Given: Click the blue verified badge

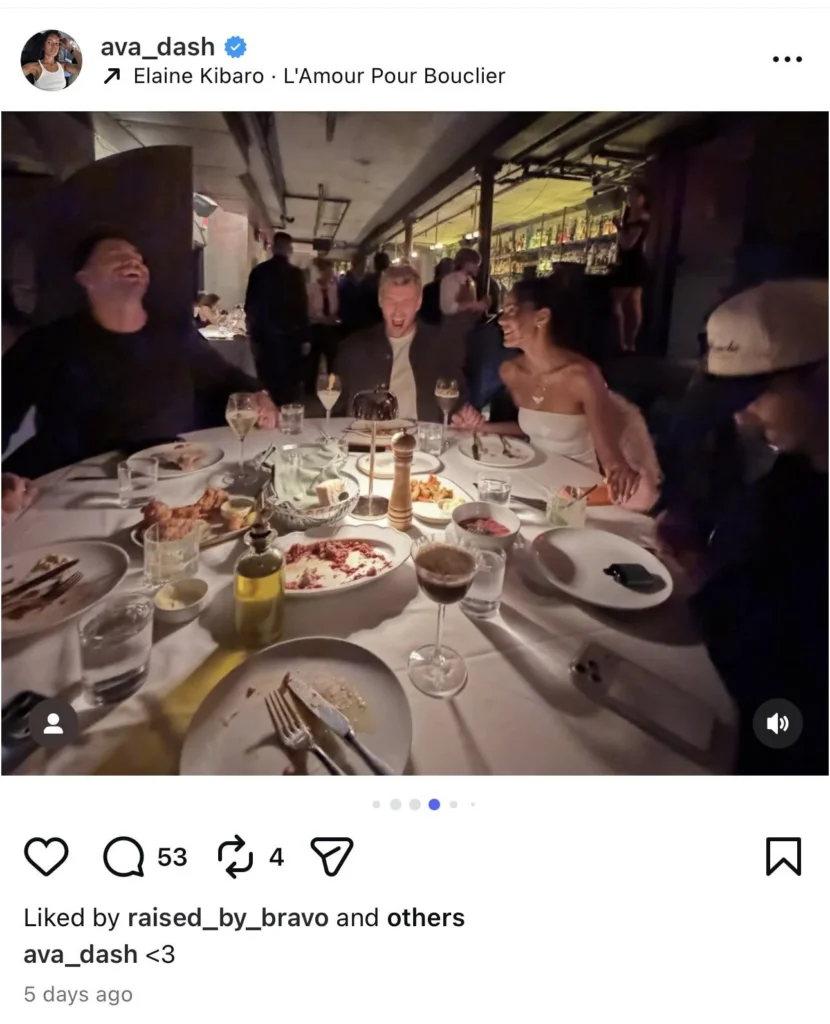Looking at the screenshot, I should [235, 47].
